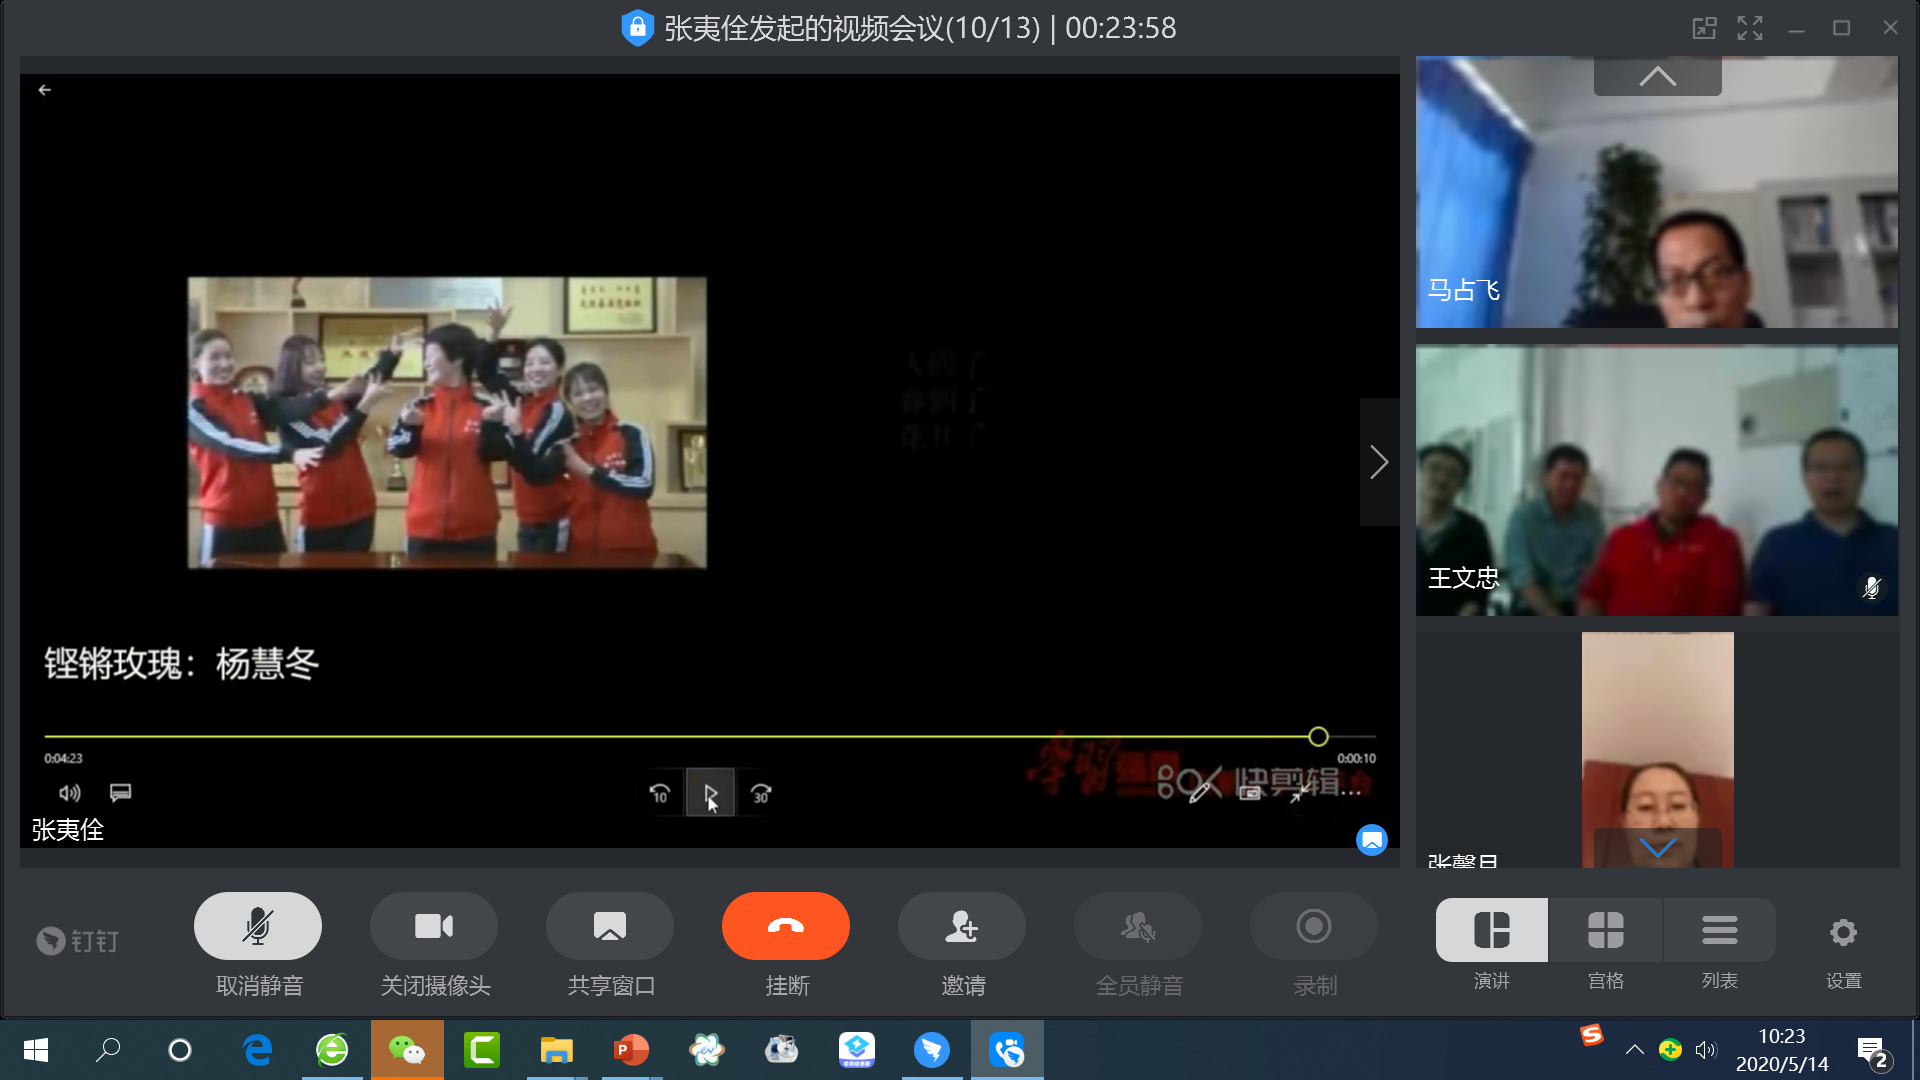Open notification center on taskbar
The width and height of the screenshot is (1920, 1080).
1873,1052
